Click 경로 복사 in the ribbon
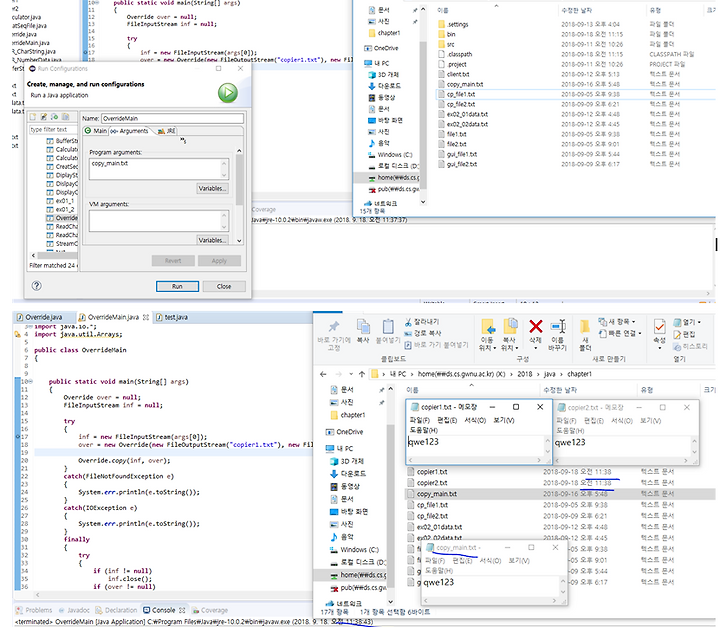Image resolution: width=720 pixels, height=627 pixels. tap(422, 333)
